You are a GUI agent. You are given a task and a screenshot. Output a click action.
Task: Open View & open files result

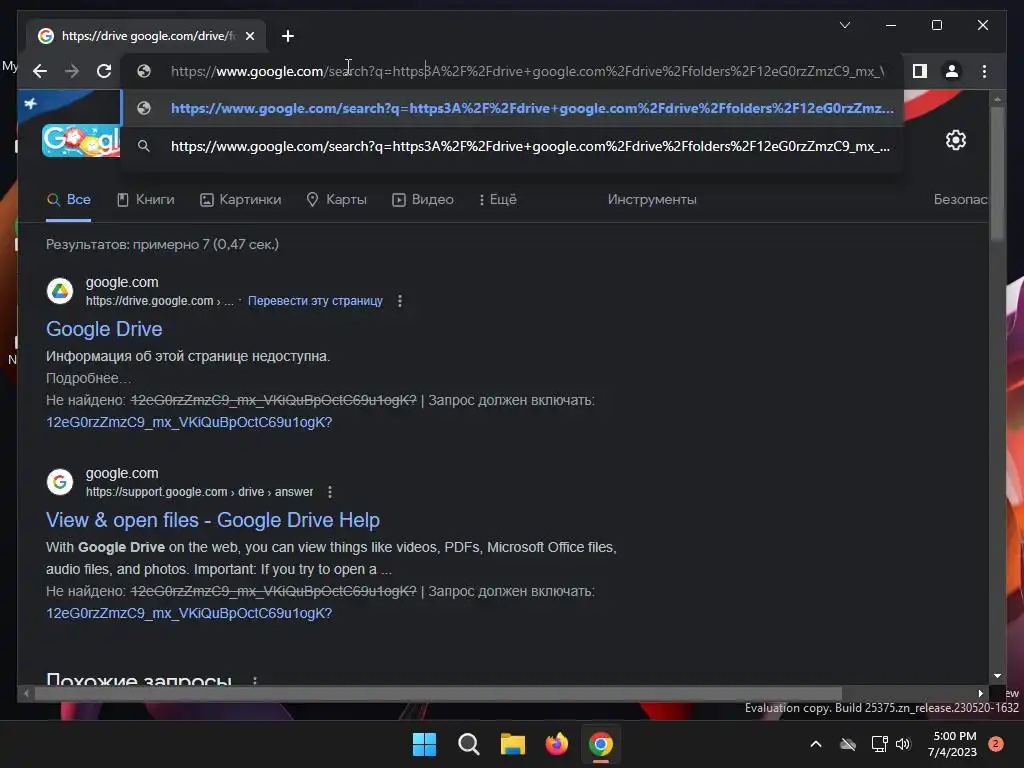(212, 520)
